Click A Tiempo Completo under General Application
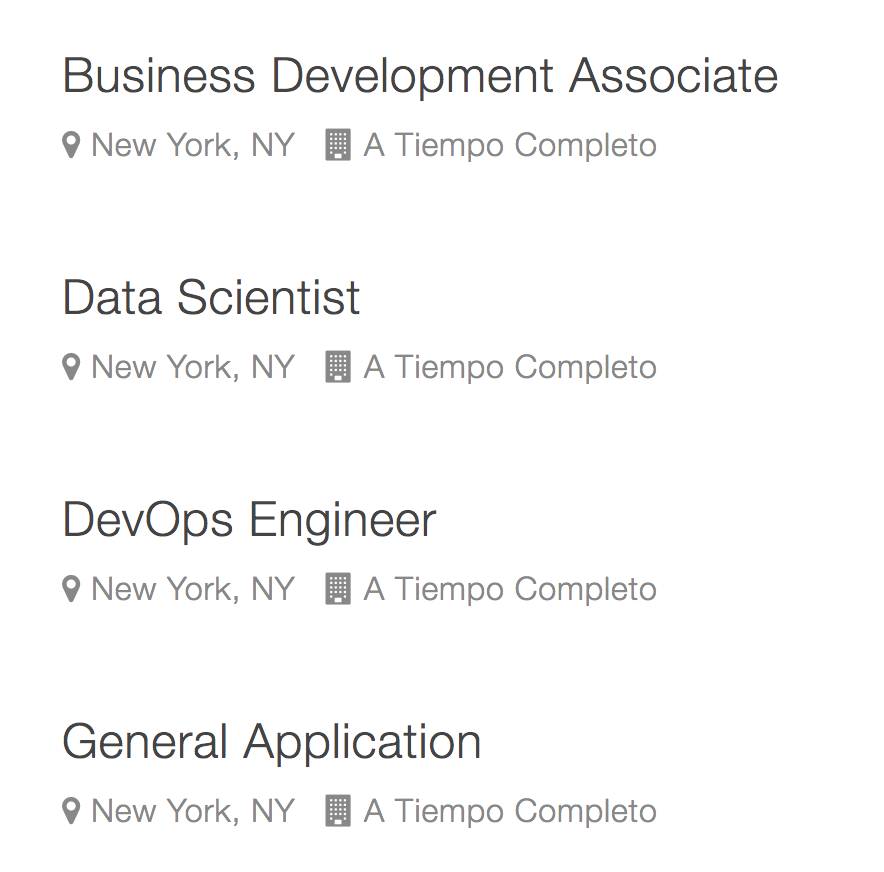Screen dimensions: 884x872 510,812
